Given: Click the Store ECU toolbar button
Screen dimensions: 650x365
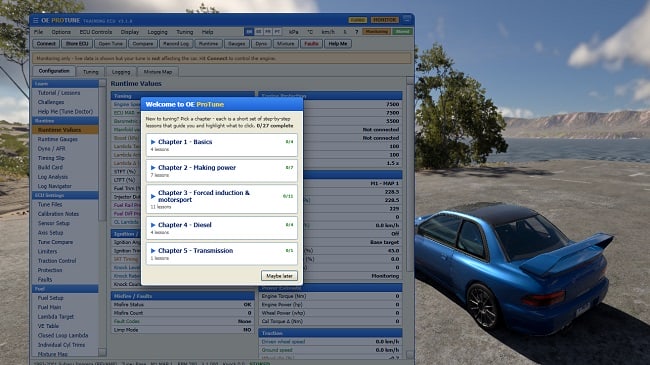Looking at the screenshot, I should [77, 44].
